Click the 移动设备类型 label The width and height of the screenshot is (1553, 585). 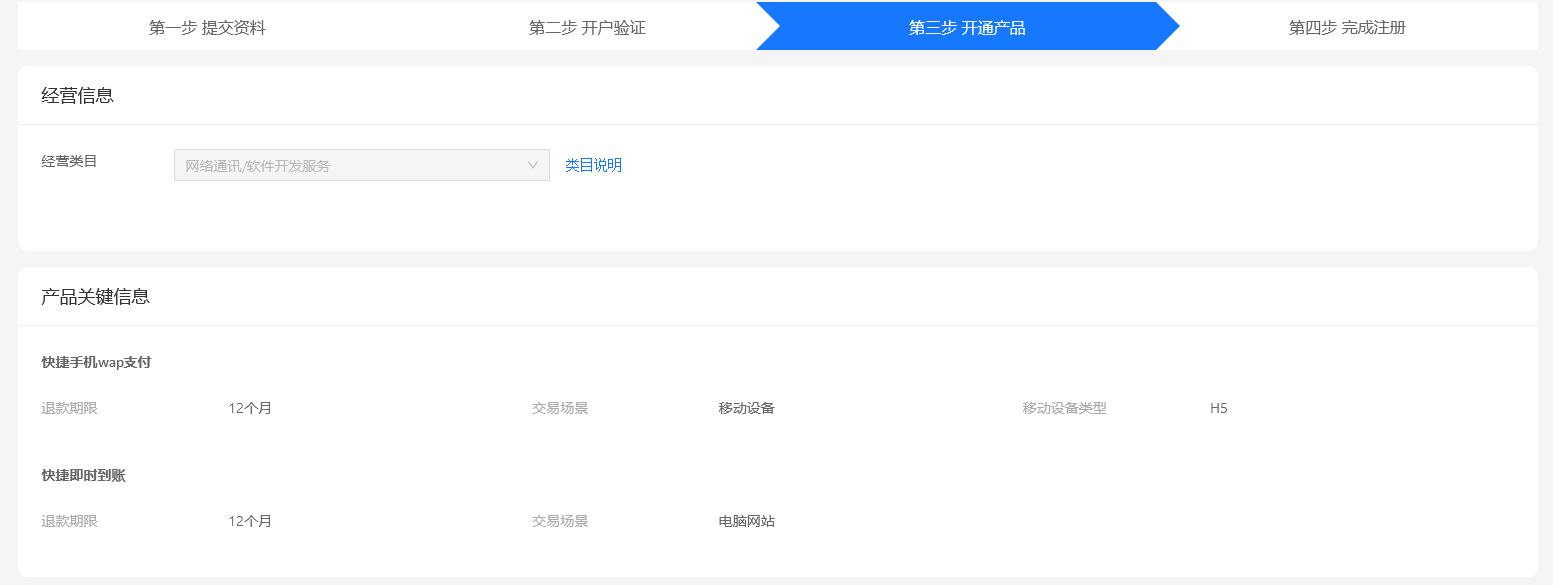[1064, 408]
